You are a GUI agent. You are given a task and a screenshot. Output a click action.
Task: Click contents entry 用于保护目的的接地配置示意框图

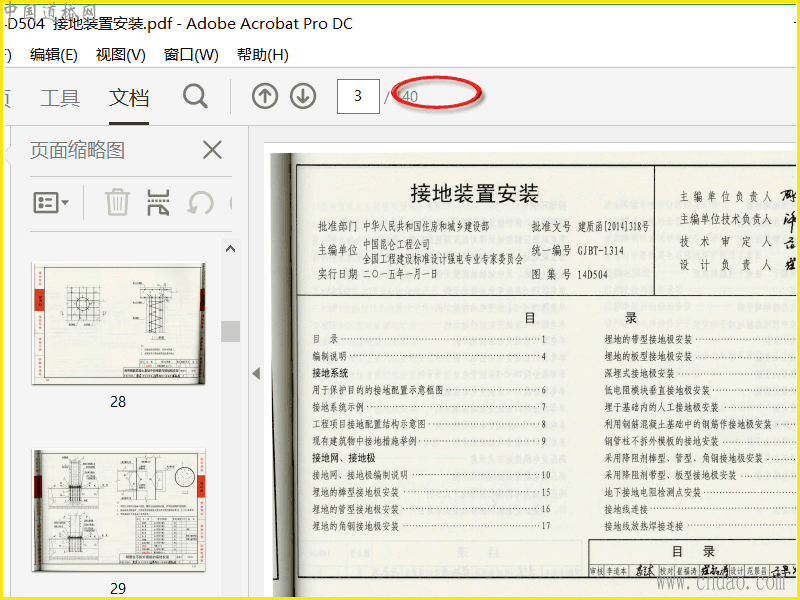point(378,390)
